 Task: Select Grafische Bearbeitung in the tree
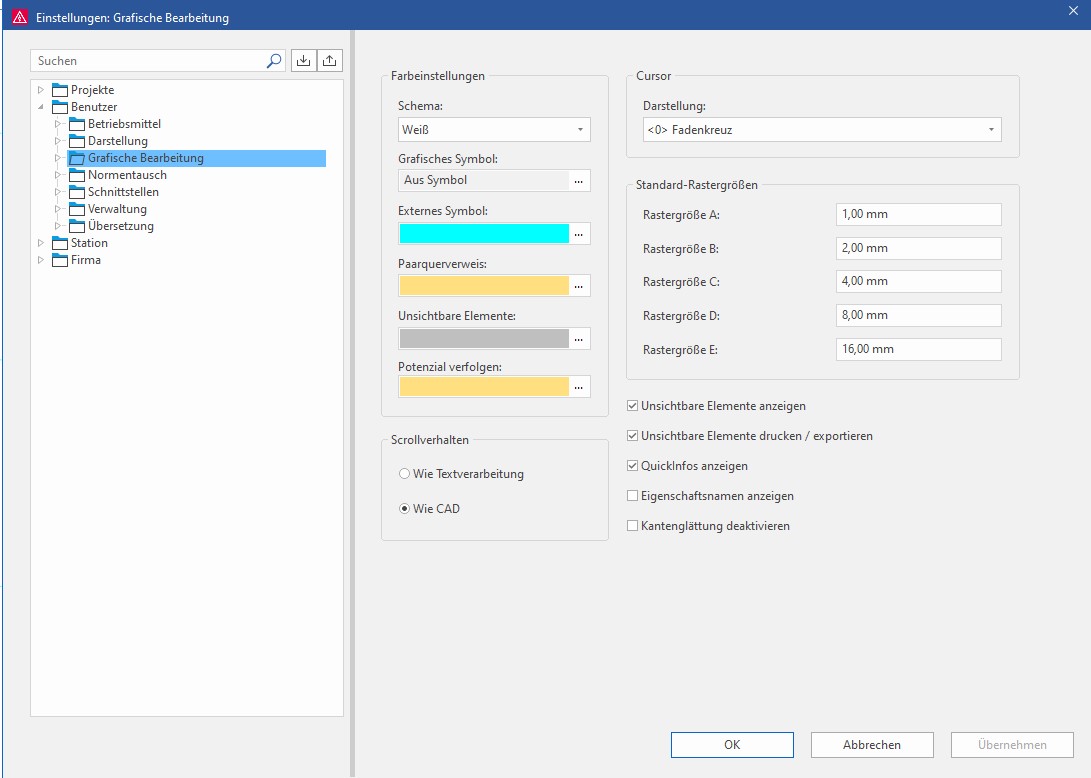click(196, 158)
